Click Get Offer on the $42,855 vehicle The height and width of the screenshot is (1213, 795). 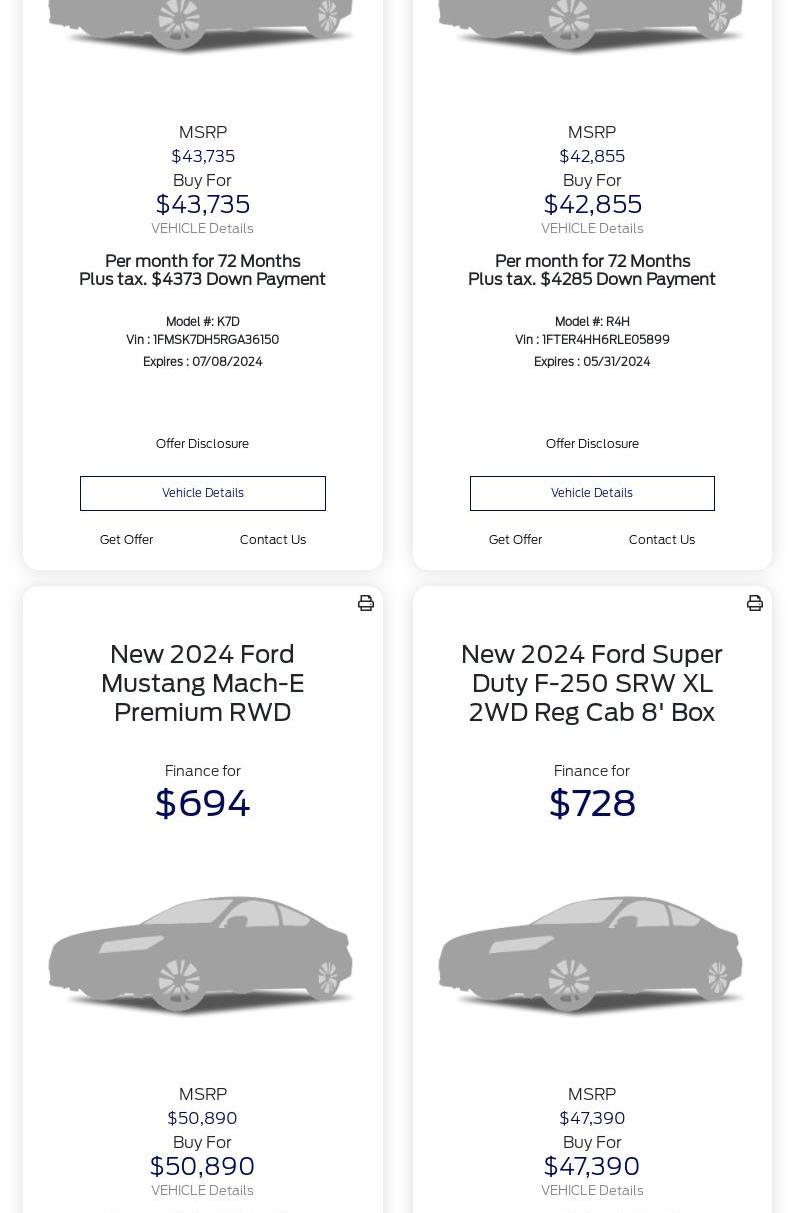point(515,540)
